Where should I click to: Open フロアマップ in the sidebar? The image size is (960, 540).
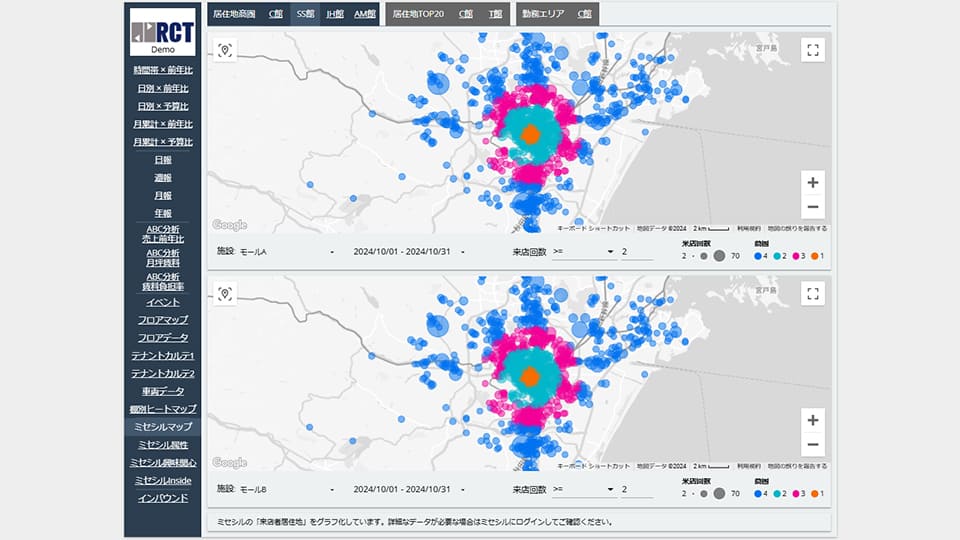coord(163,320)
